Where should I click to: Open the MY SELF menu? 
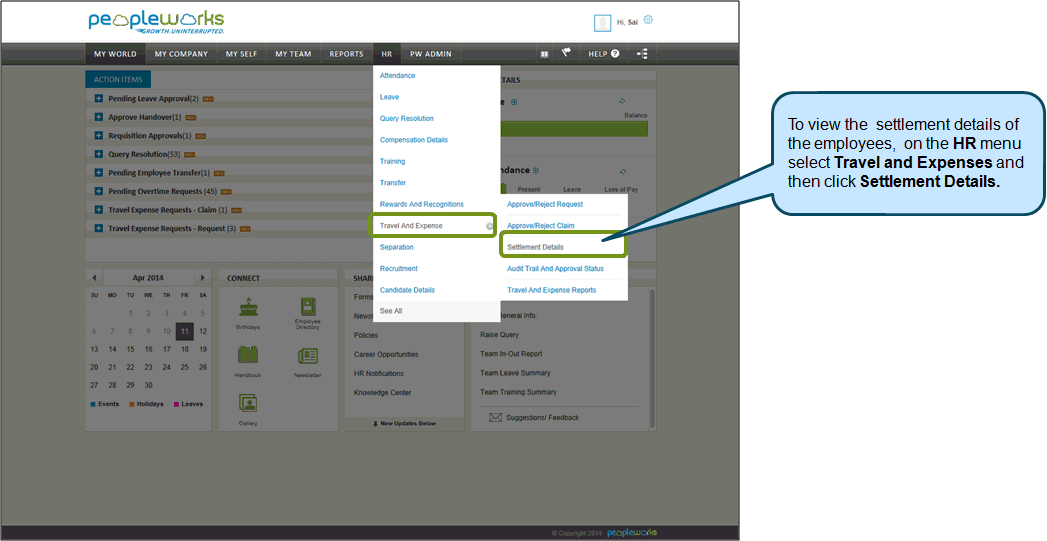coord(241,54)
